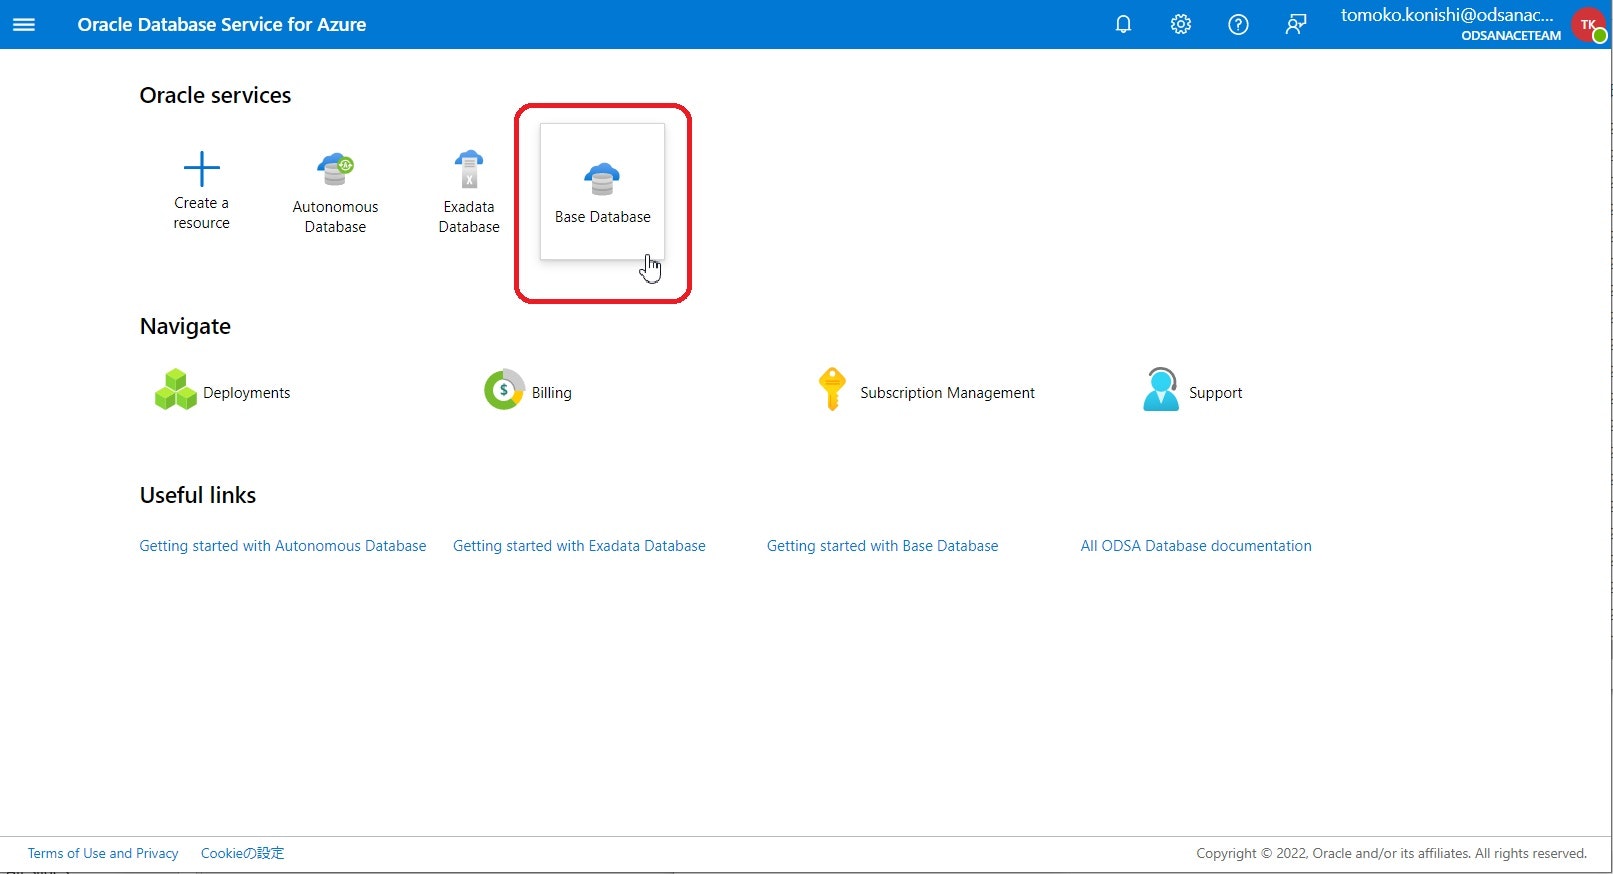Click the Create a resource label

tap(201, 213)
